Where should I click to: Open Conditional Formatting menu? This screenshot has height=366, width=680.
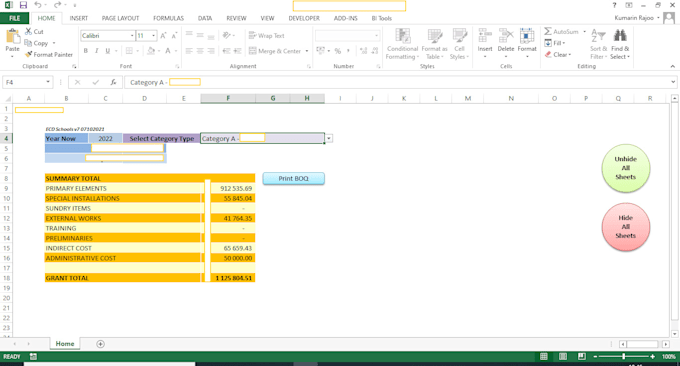402,44
